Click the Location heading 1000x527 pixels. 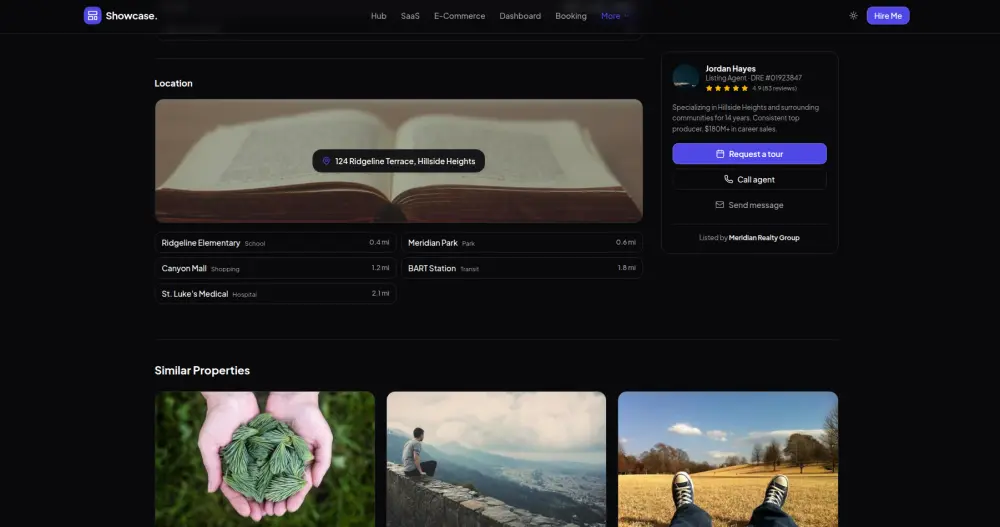click(173, 83)
